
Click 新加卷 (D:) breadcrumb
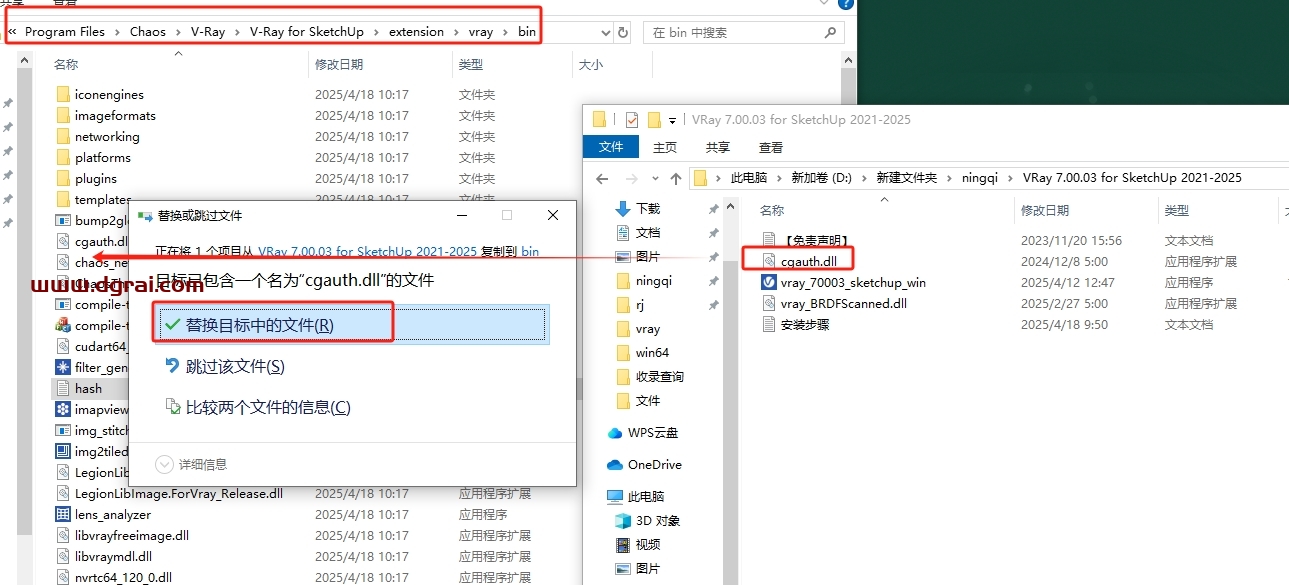821,178
